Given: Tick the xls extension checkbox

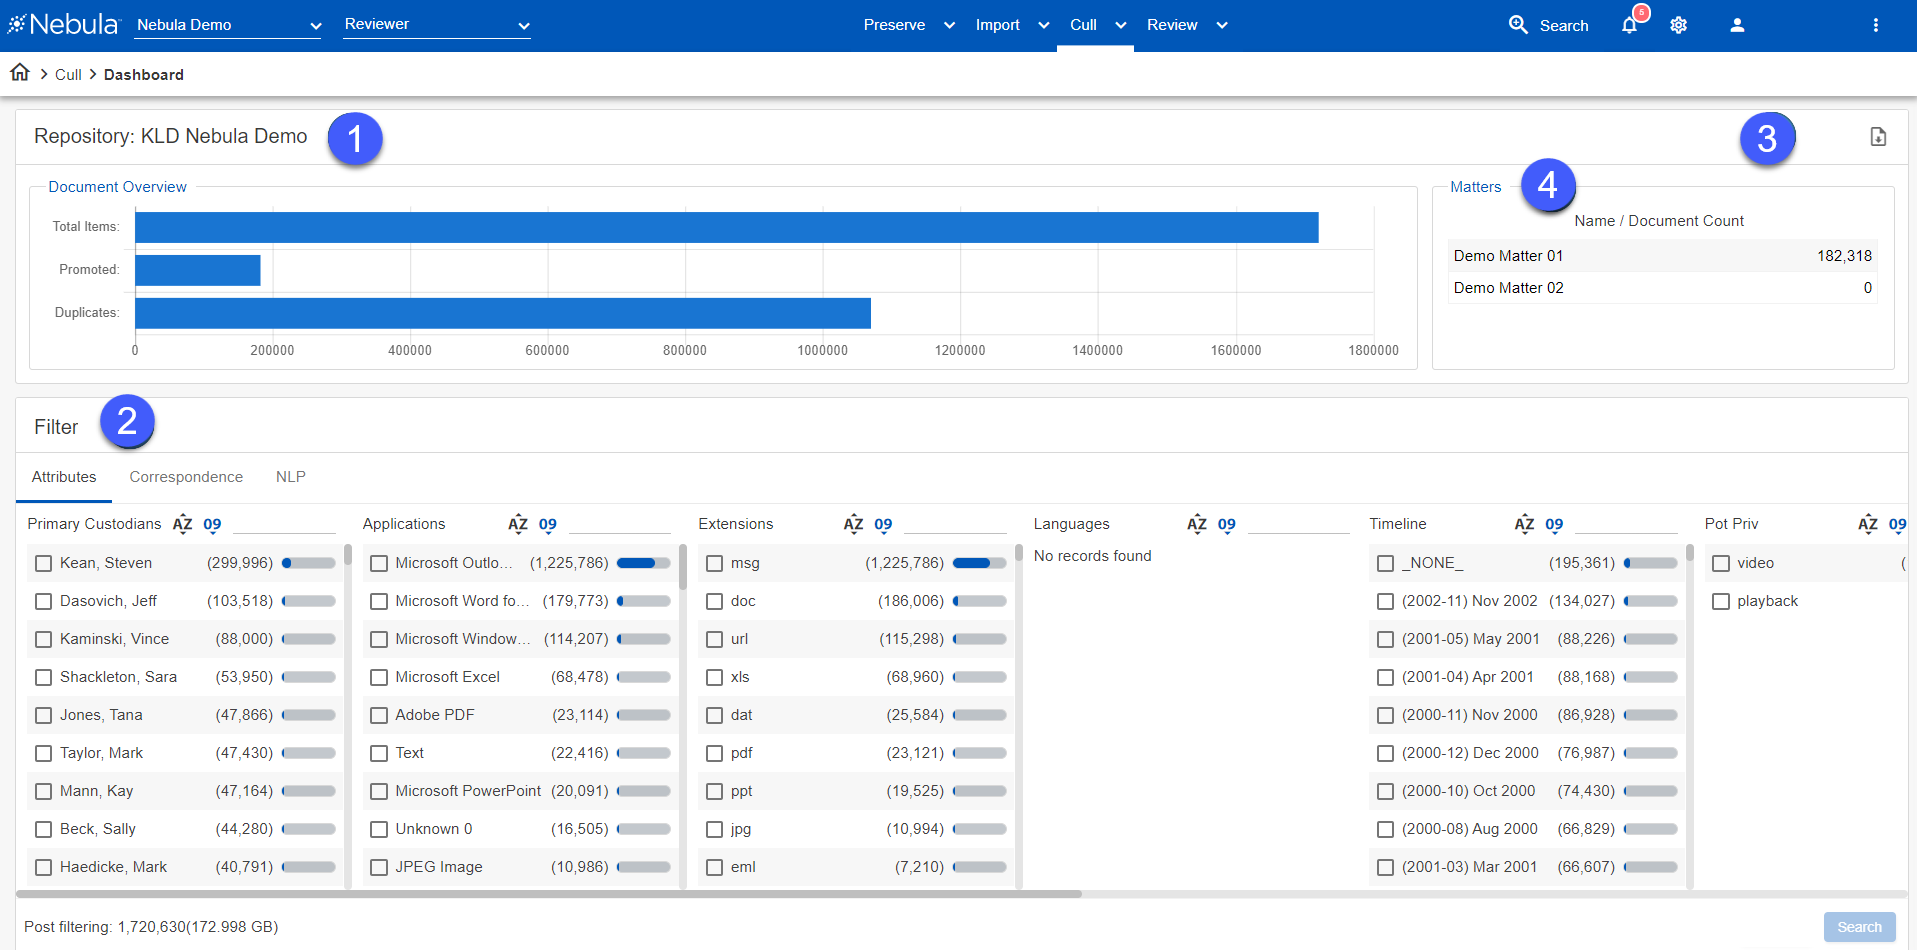Looking at the screenshot, I should 715,677.
